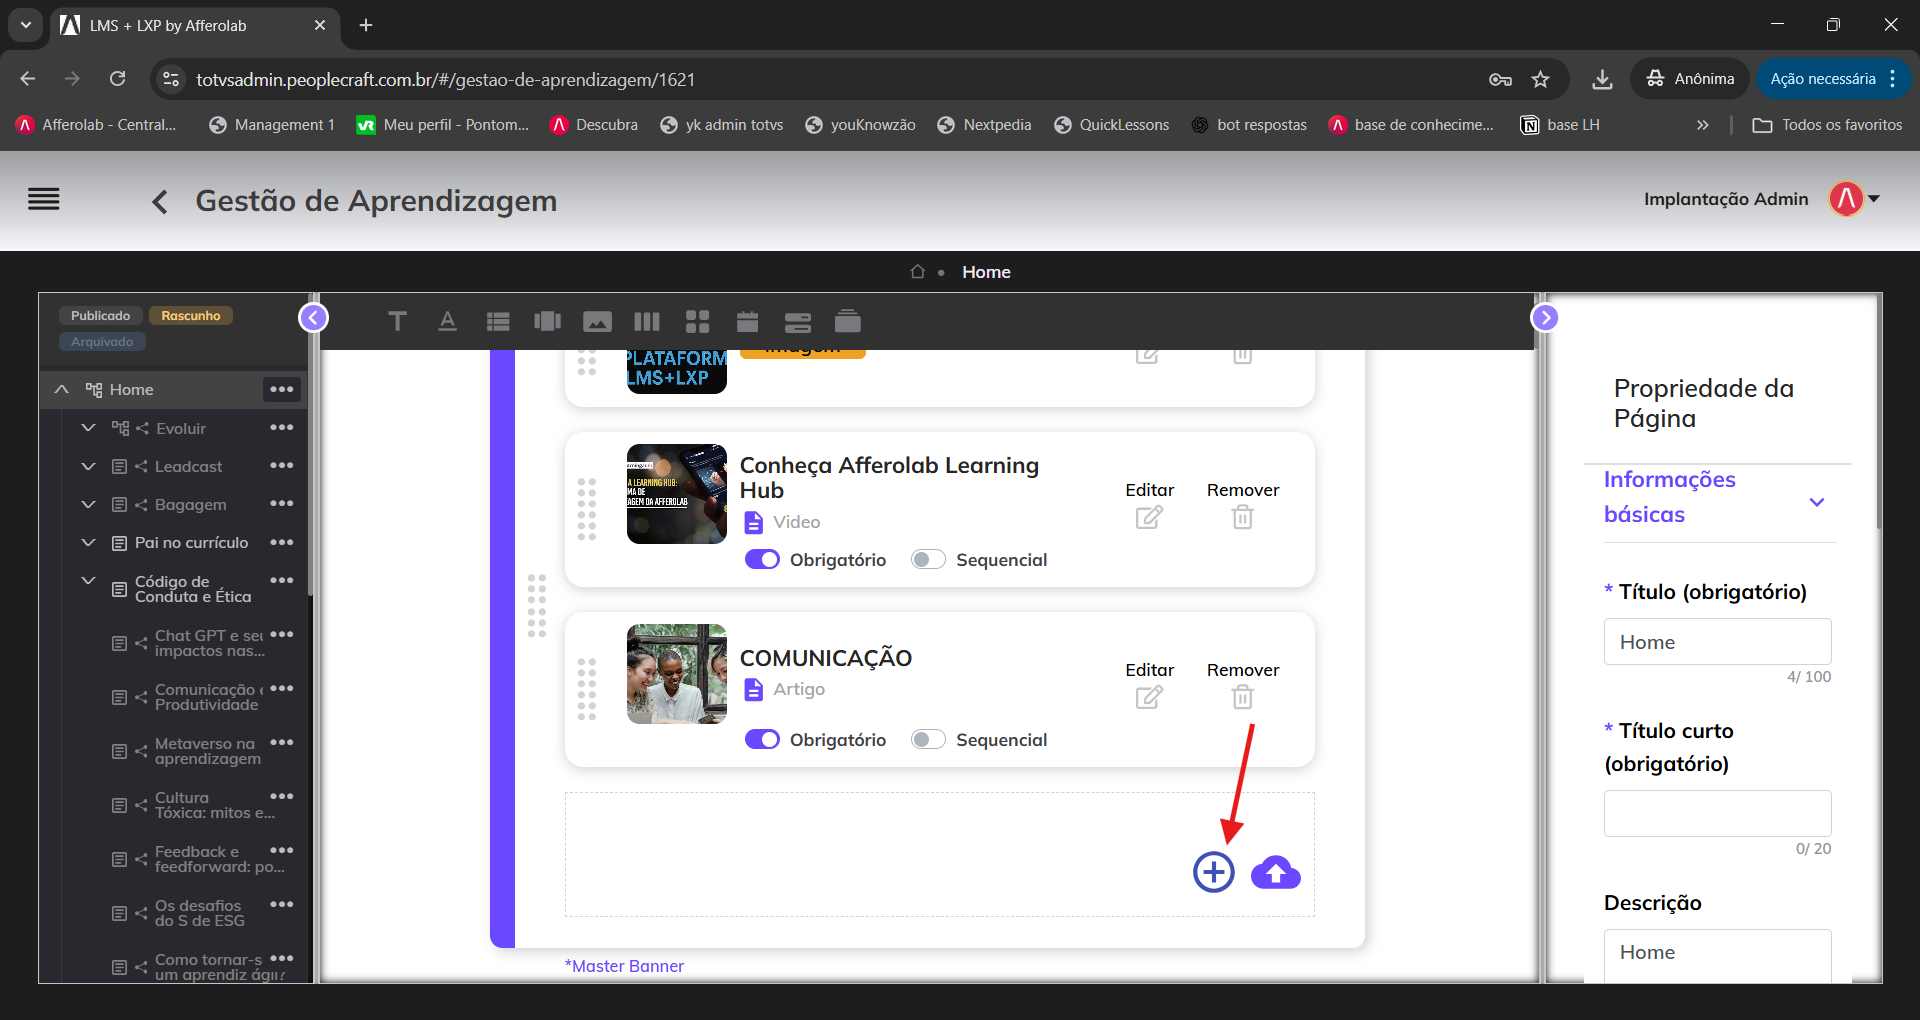The width and height of the screenshot is (1920, 1020).
Task: Select the grid tiles component tool
Action: [697, 321]
